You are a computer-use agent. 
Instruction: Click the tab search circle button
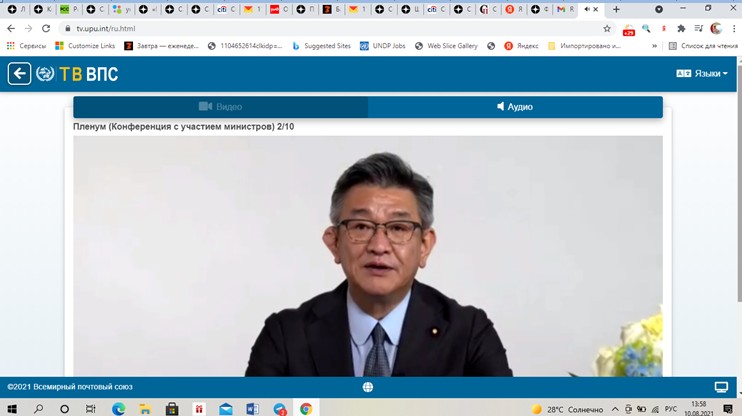click(x=659, y=9)
